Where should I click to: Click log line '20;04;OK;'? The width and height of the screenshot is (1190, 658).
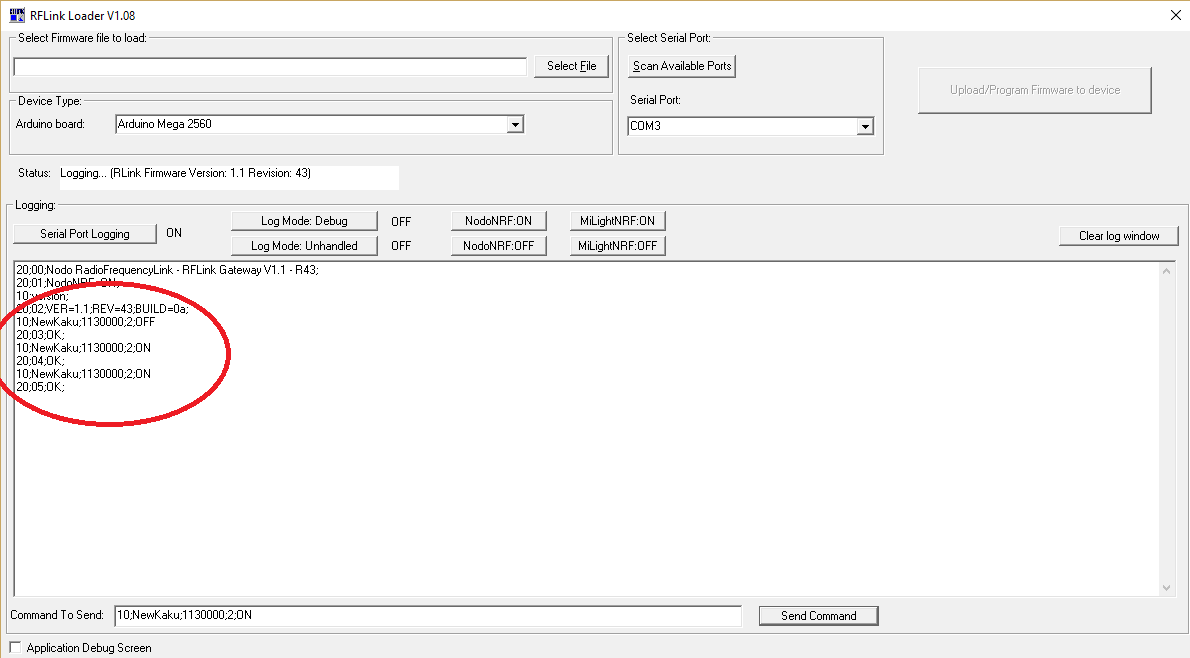40,360
